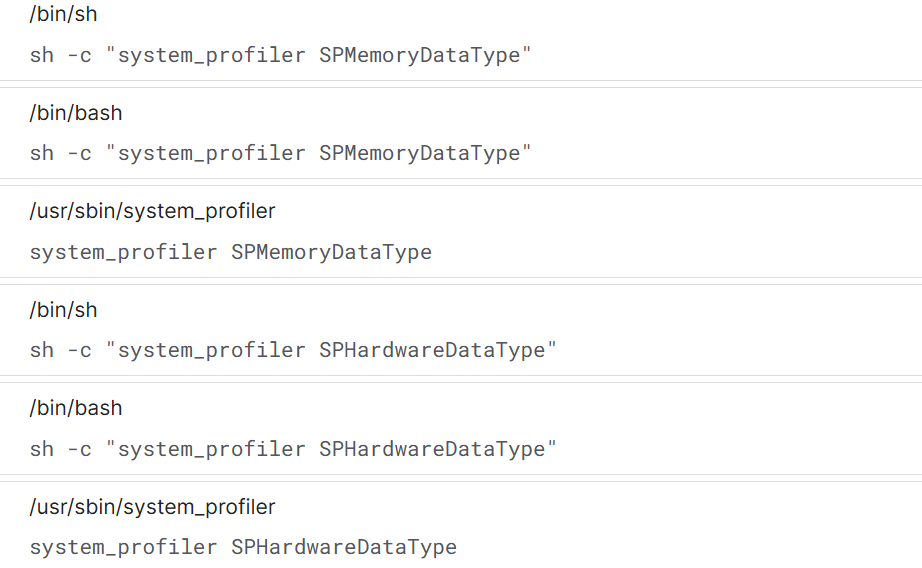Click the quoted SPHardwareDataType word under /bin/bash
The height and width of the screenshot is (568, 922).
(x=432, y=449)
